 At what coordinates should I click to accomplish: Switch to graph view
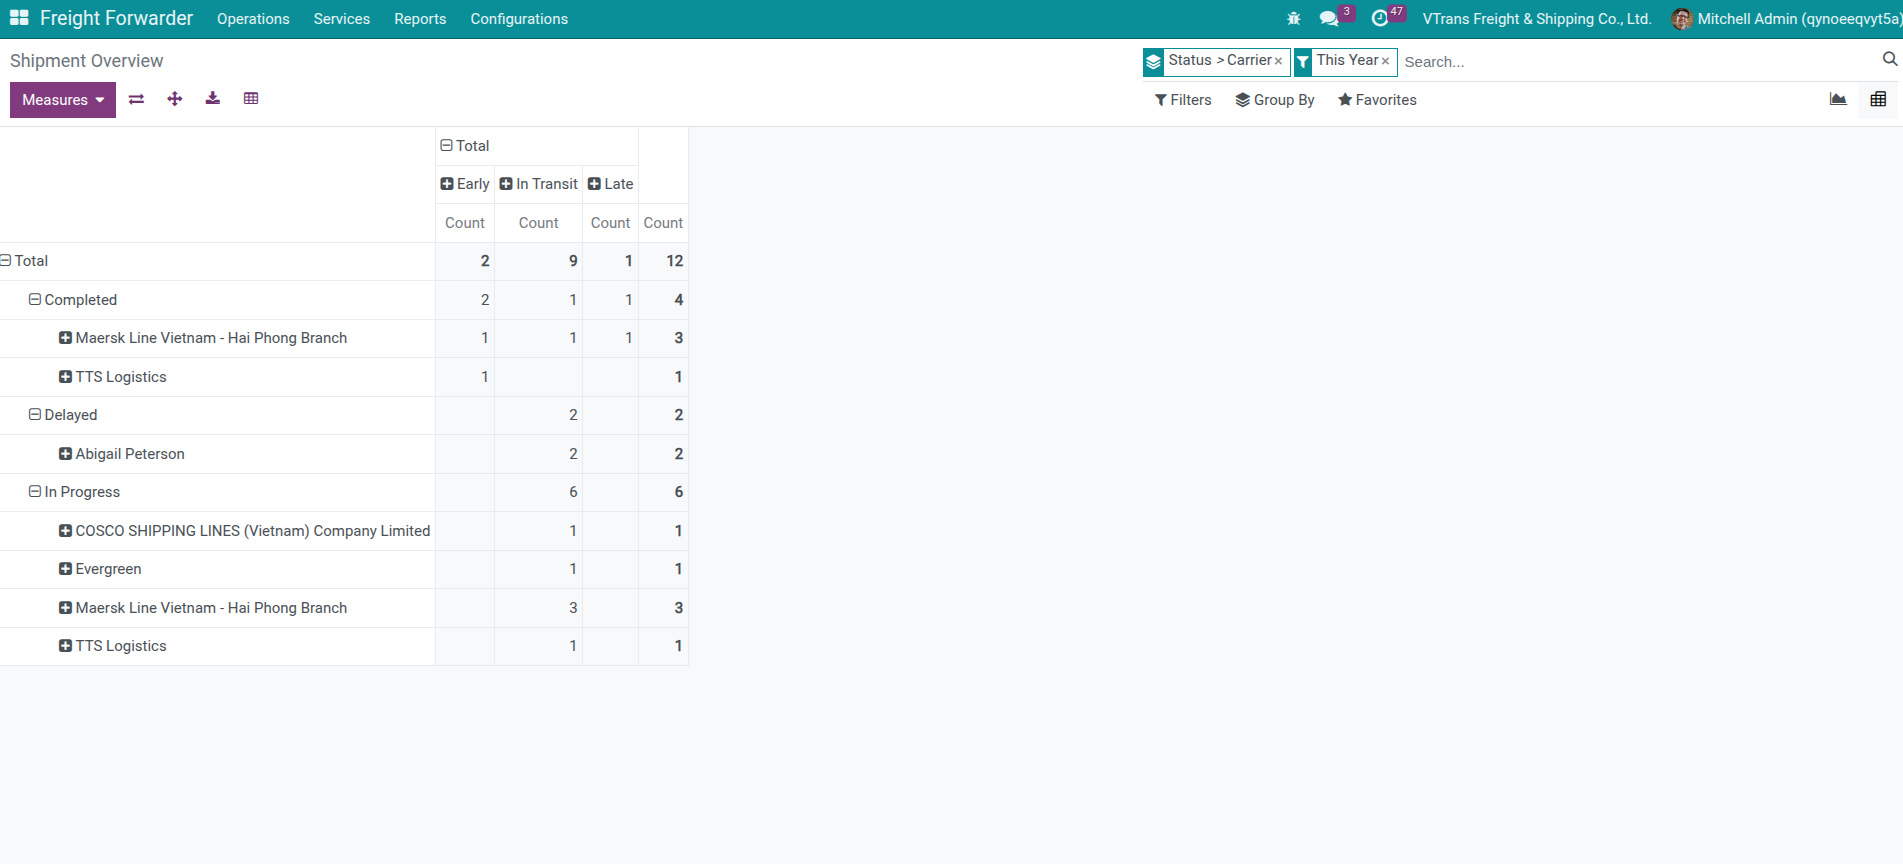(x=1838, y=99)
